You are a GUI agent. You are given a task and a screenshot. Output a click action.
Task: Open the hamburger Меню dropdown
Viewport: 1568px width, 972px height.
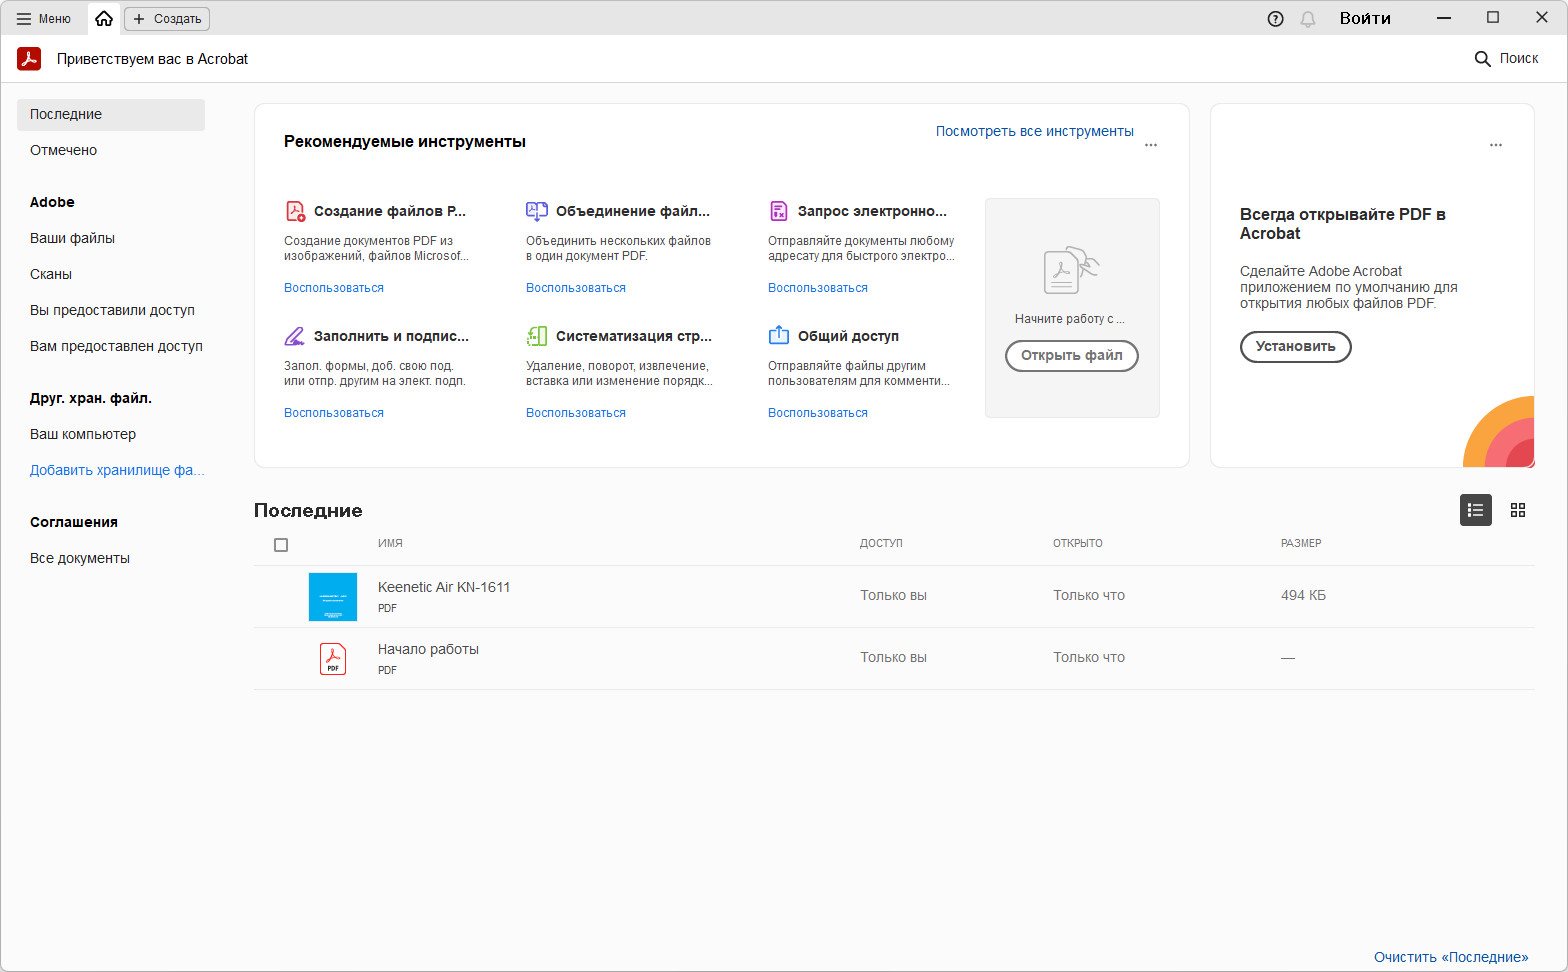coord(44,19)
